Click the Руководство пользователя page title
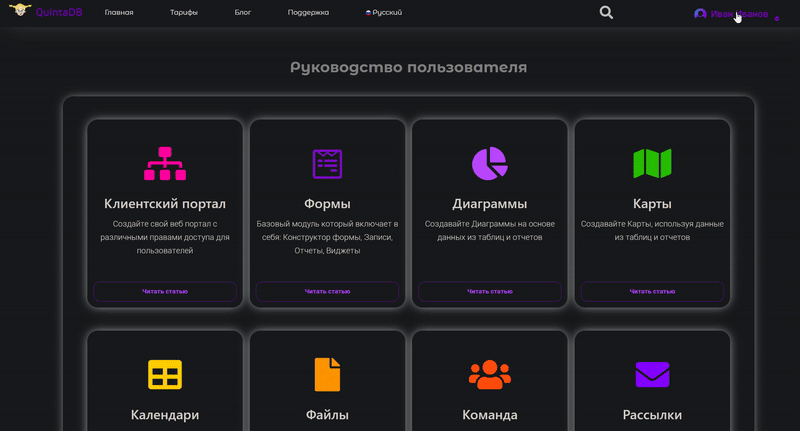The image size is (800, 431). tap(408, 67)
